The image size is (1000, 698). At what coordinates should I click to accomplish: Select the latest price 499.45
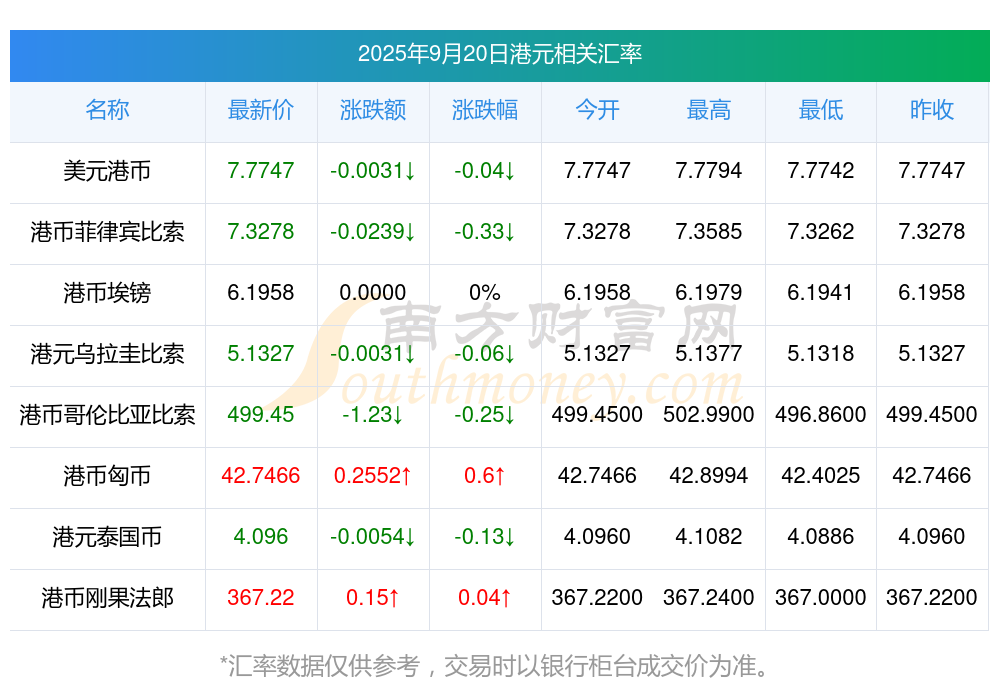[261, 415]
